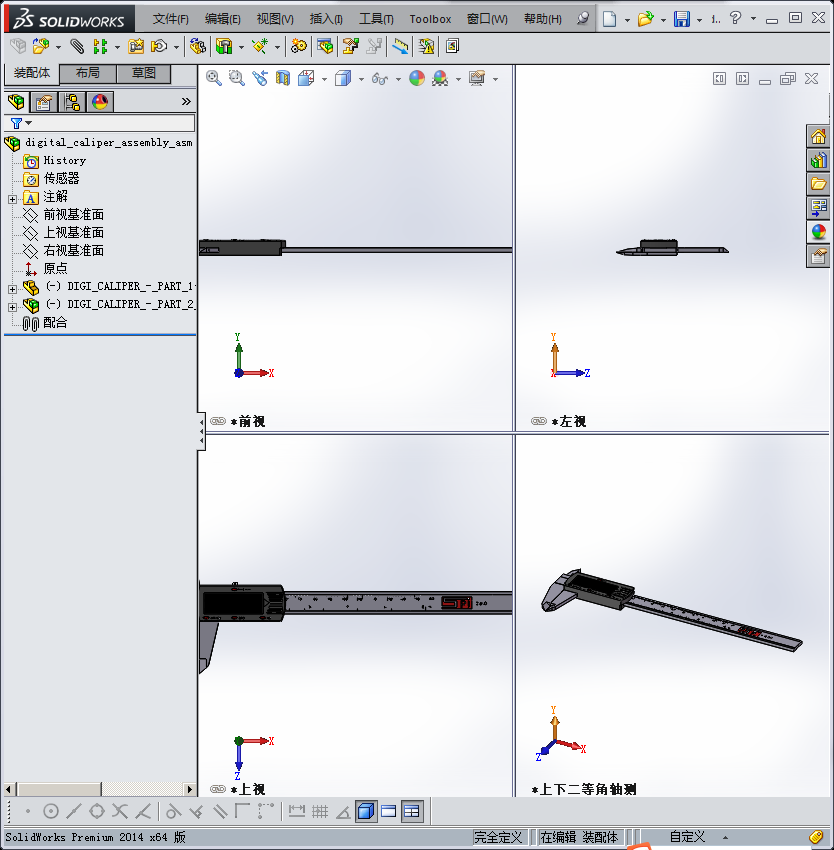Click the Move Component icon
The image size is (834, 850).
click(159, 46)
